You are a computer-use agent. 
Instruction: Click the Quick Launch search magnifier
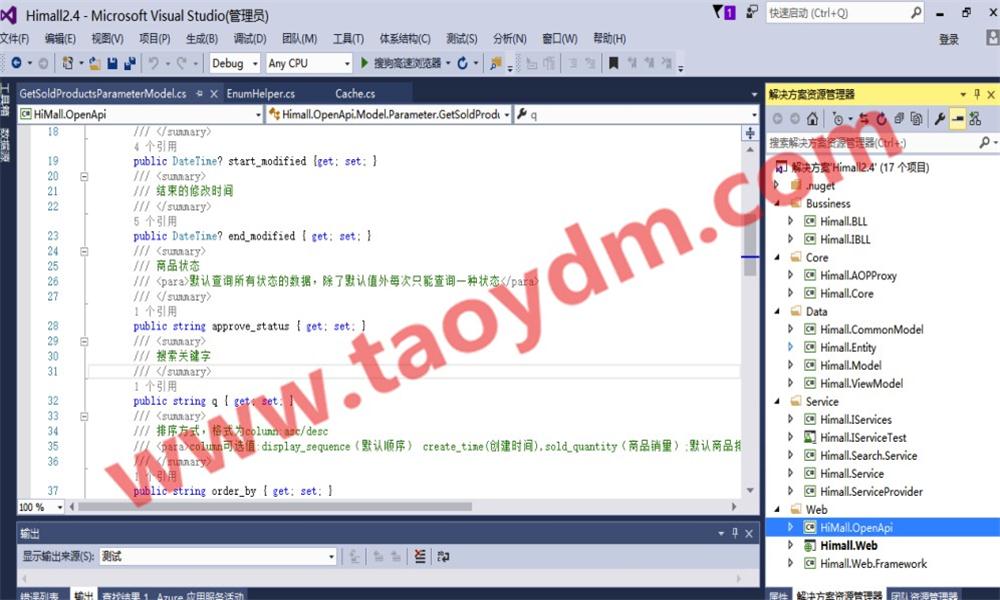(x=916, y=12)
